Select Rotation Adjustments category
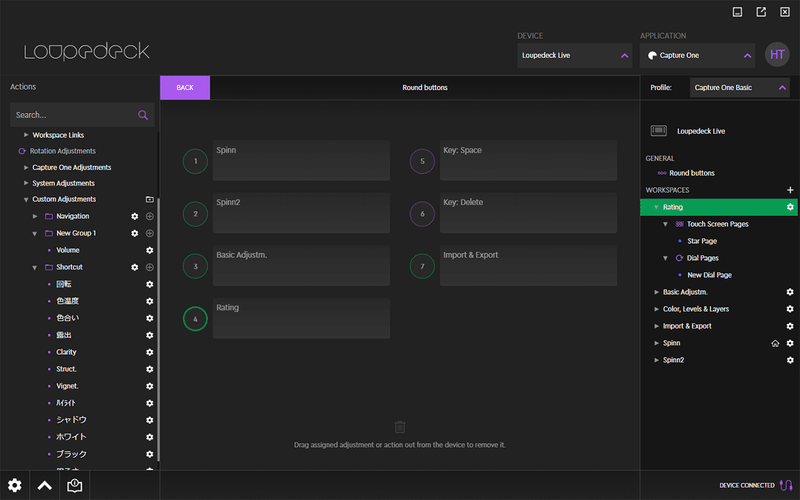Screen dimensions: 800x500 62,151
